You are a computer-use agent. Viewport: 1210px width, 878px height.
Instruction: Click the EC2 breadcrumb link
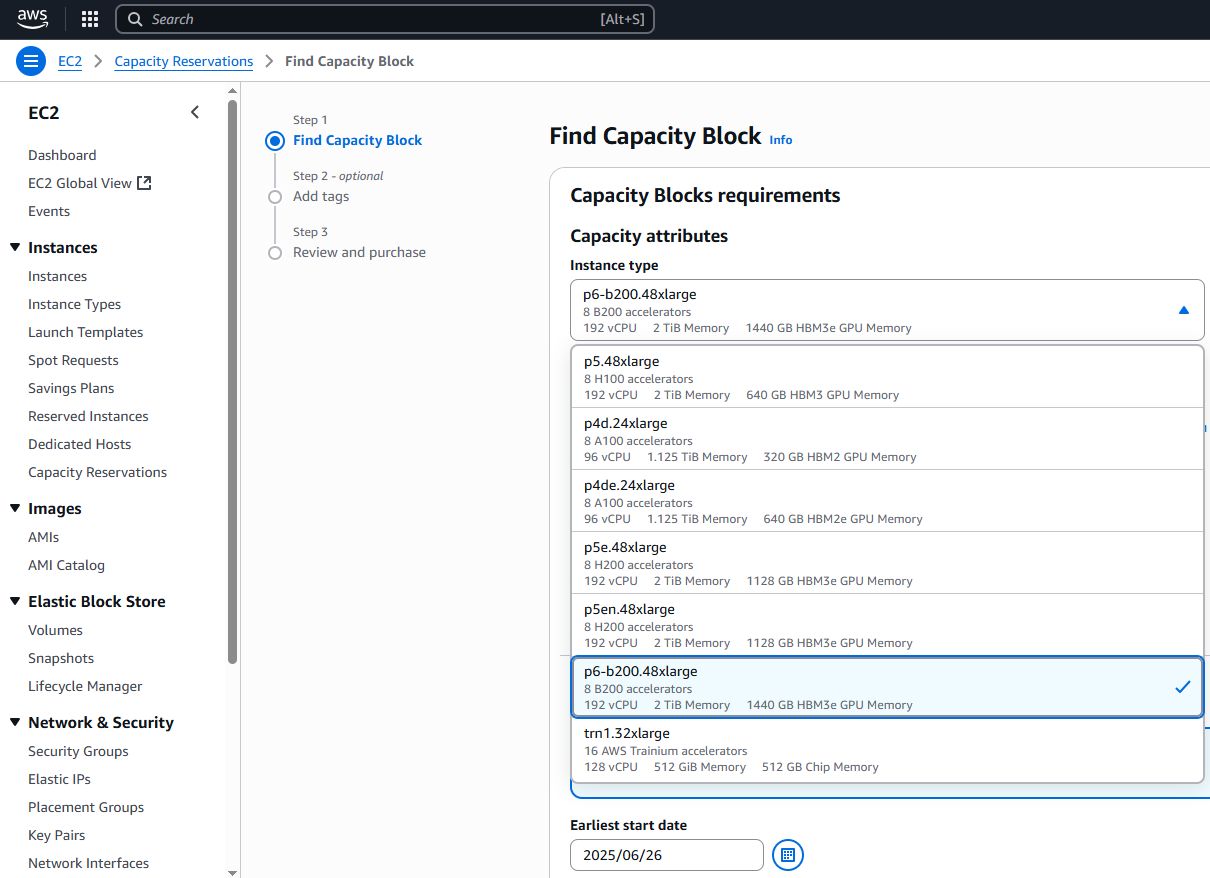tap(70, 61)
